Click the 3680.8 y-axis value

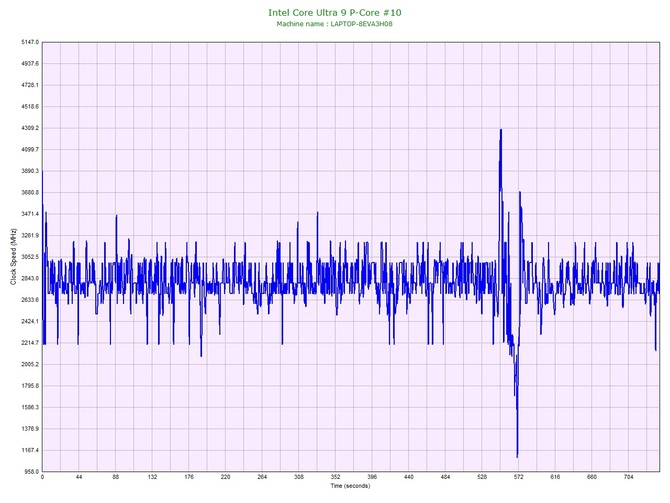pyautogui.click(x=30, y=193)
